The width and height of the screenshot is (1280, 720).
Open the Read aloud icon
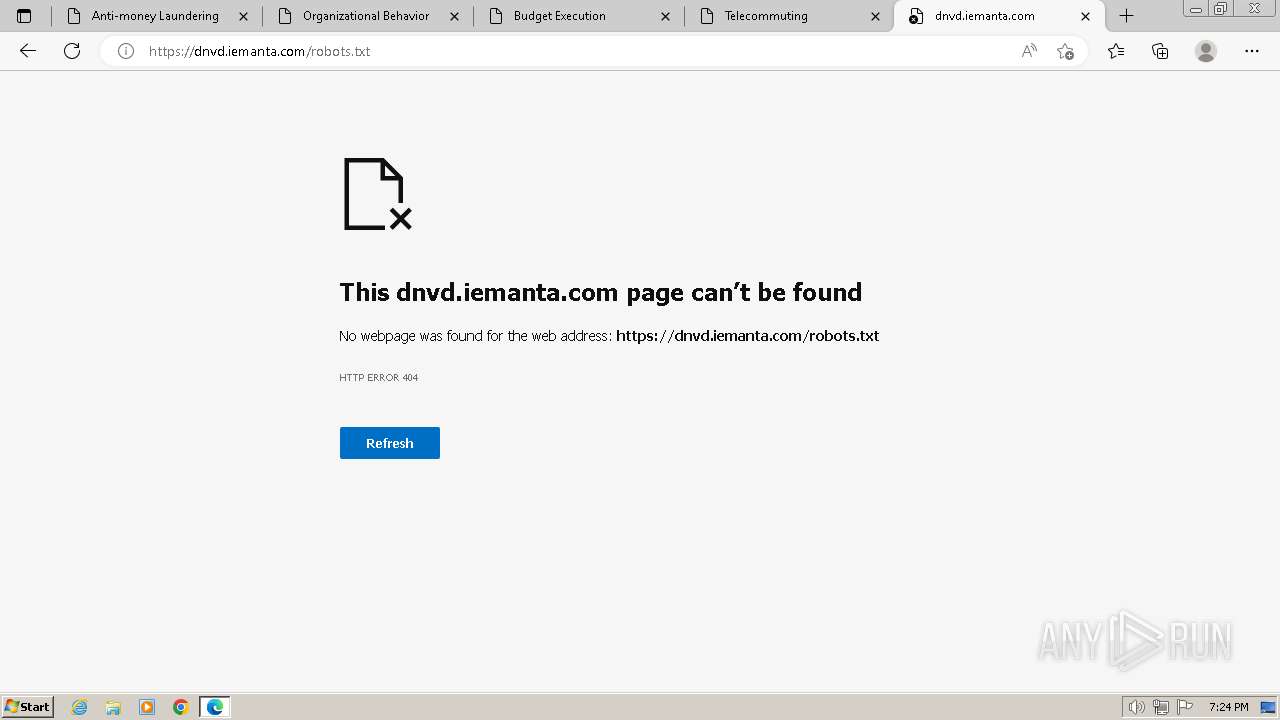click(1029, 51)
